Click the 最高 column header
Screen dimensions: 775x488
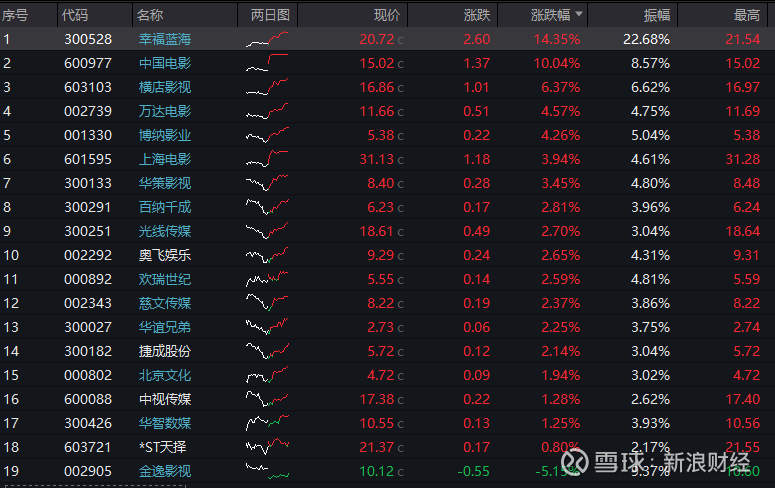pyautogui.click(x=746, y=15)
